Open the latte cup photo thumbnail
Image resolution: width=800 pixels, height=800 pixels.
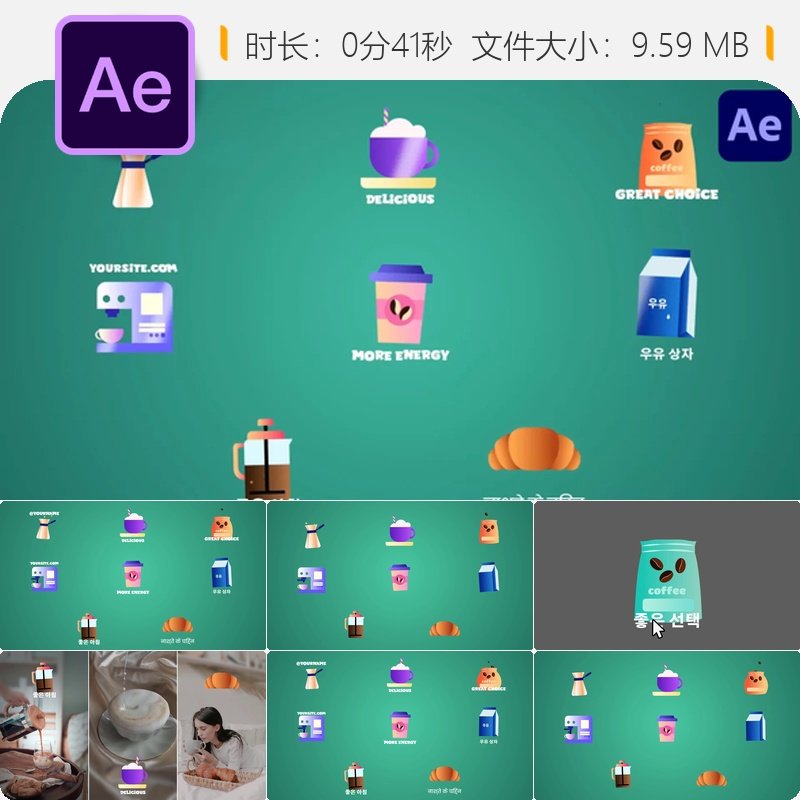point(133,726)
